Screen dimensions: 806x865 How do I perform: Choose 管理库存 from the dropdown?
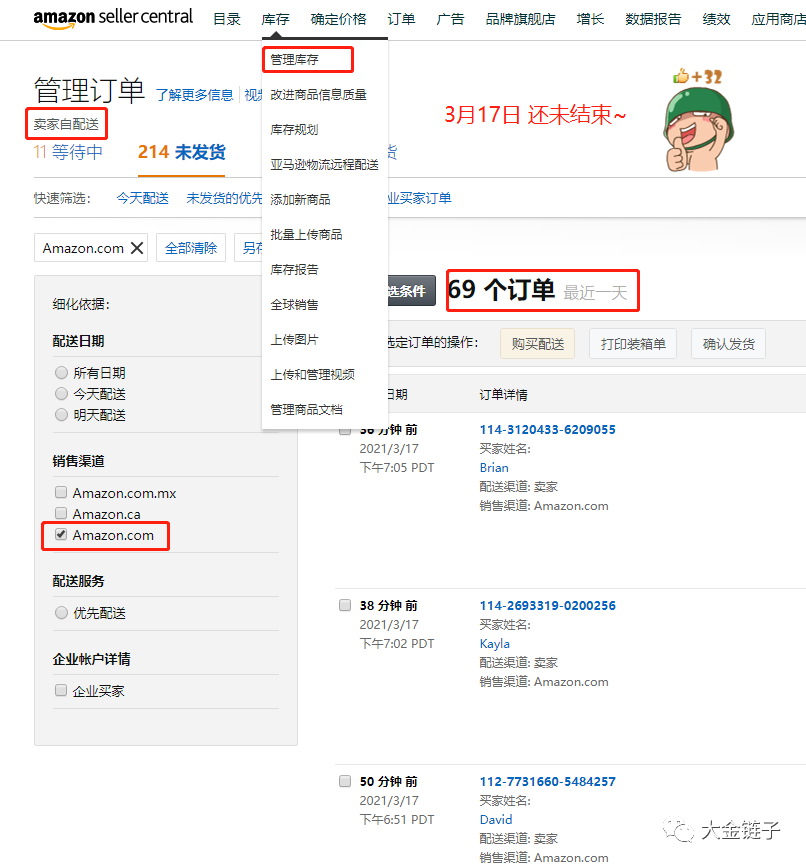(294, 60)
